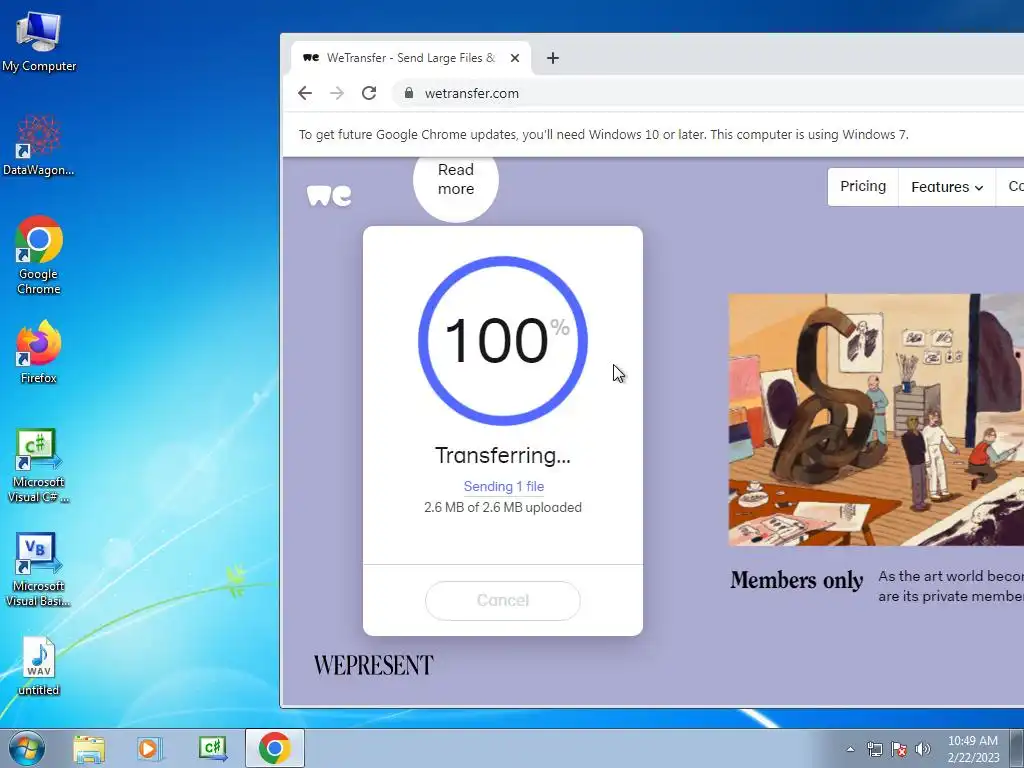Viewport: 1024px width, 768px height.
Task: Open Microsoft Visual Basic desktop shortcut
Action: tap(39, 570)
